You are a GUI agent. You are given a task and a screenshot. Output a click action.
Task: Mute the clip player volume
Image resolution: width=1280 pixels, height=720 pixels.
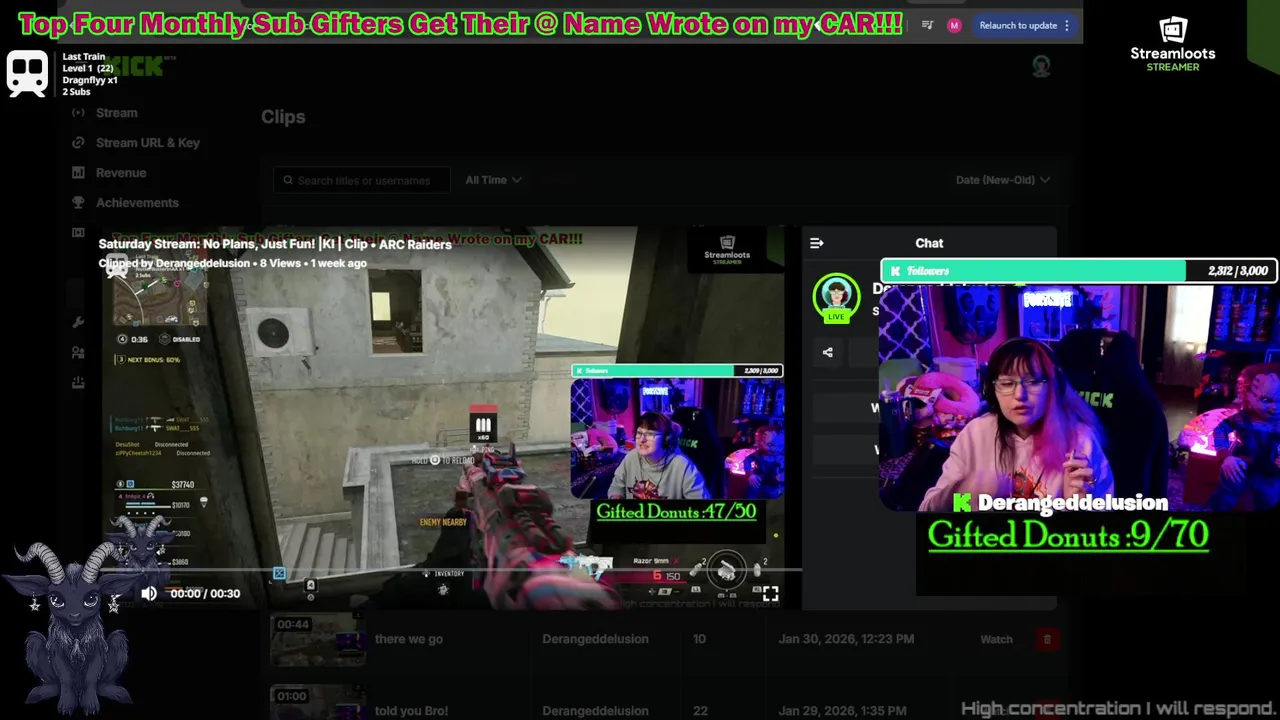click(x=149, y=593)
